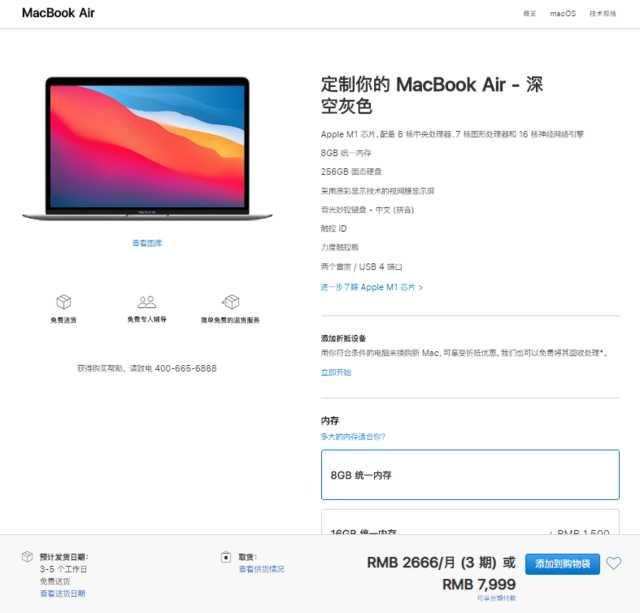The height and width of the screenshot is (613, 640).
Task: Click the specialist guidance people icon
Action: [147, 302]
